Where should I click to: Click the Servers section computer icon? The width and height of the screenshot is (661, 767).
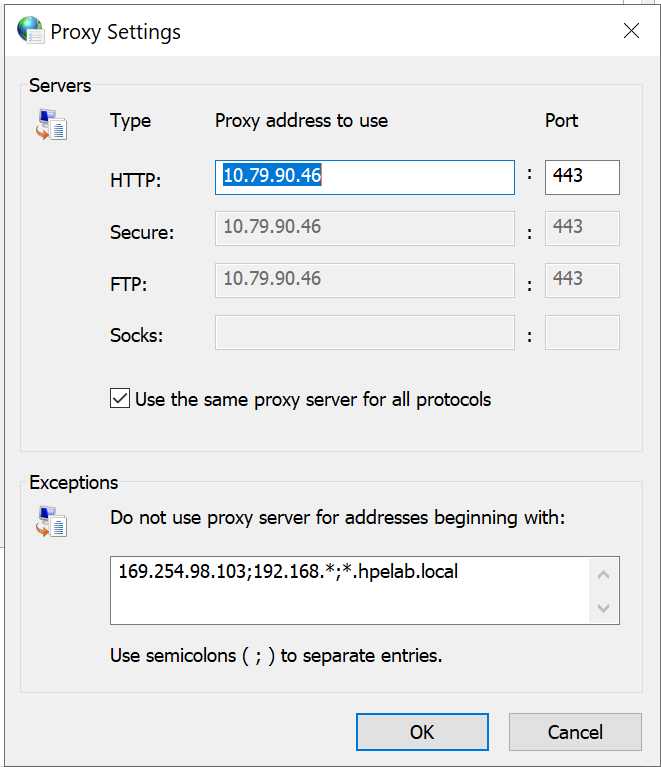pyautogui.click(x=51, y=125)
